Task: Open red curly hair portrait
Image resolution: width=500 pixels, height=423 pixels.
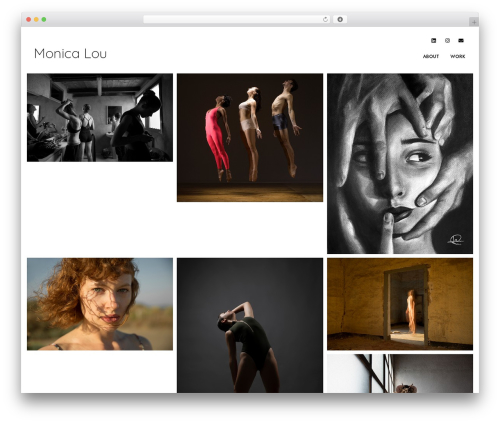Action: click(x=100, y=304)
